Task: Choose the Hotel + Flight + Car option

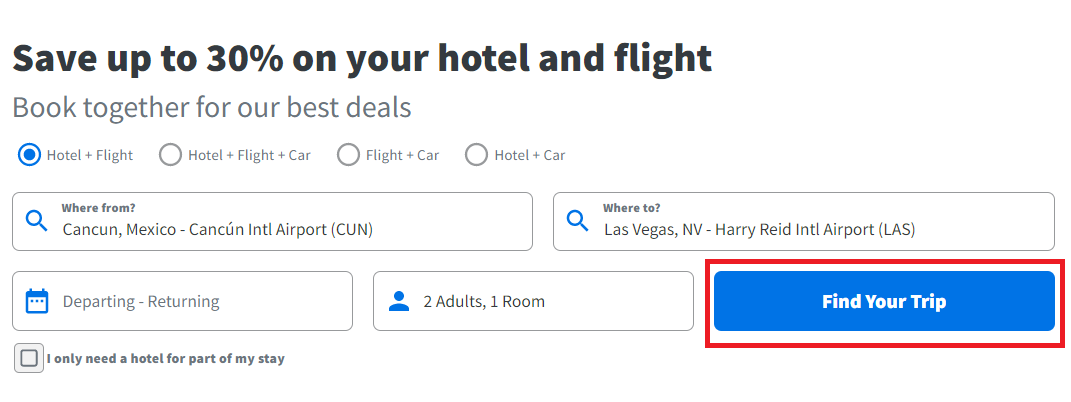Action: pyautogui.click(x=170, y=155)
